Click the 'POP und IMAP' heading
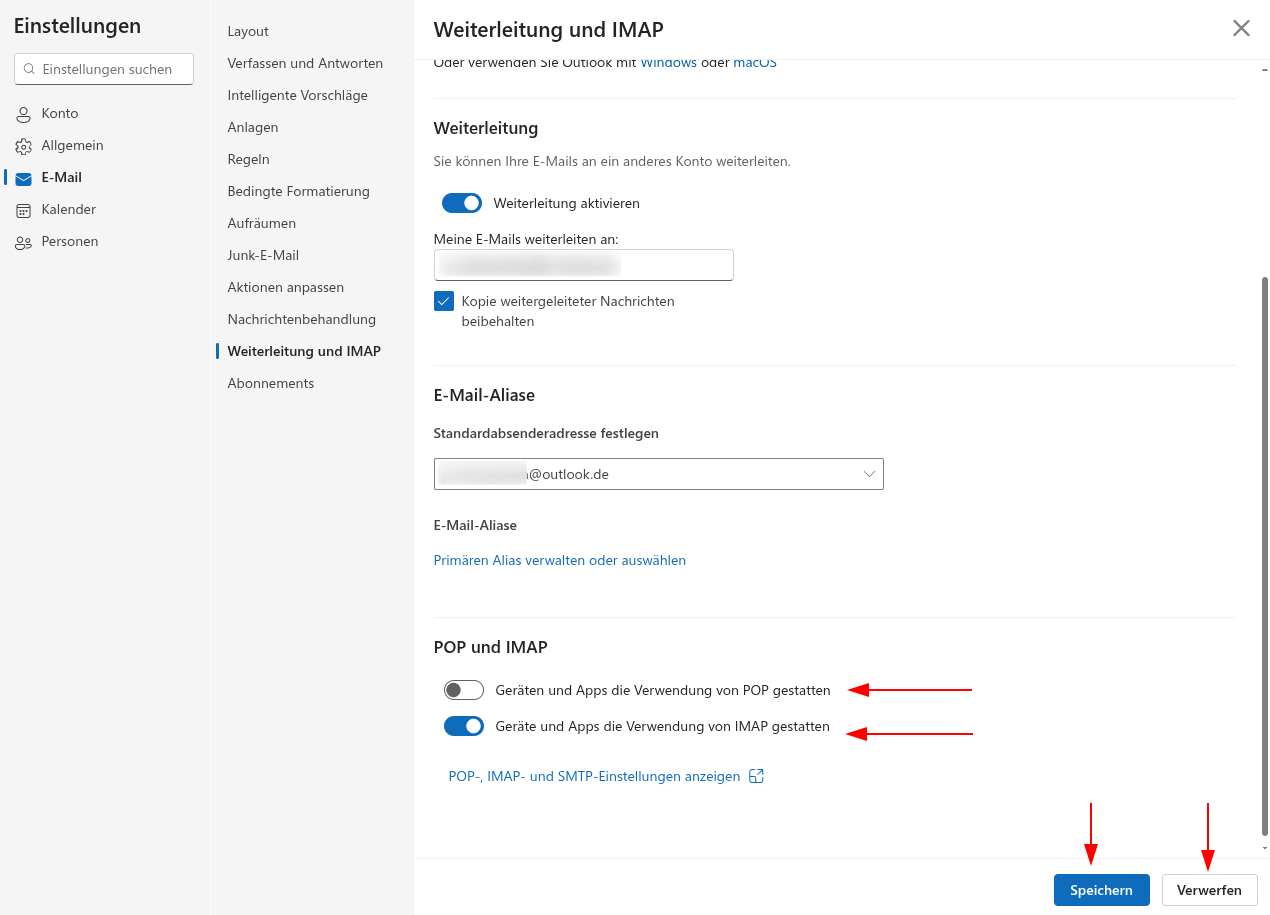Screen dimensions: 1270x915 (490, 647)
